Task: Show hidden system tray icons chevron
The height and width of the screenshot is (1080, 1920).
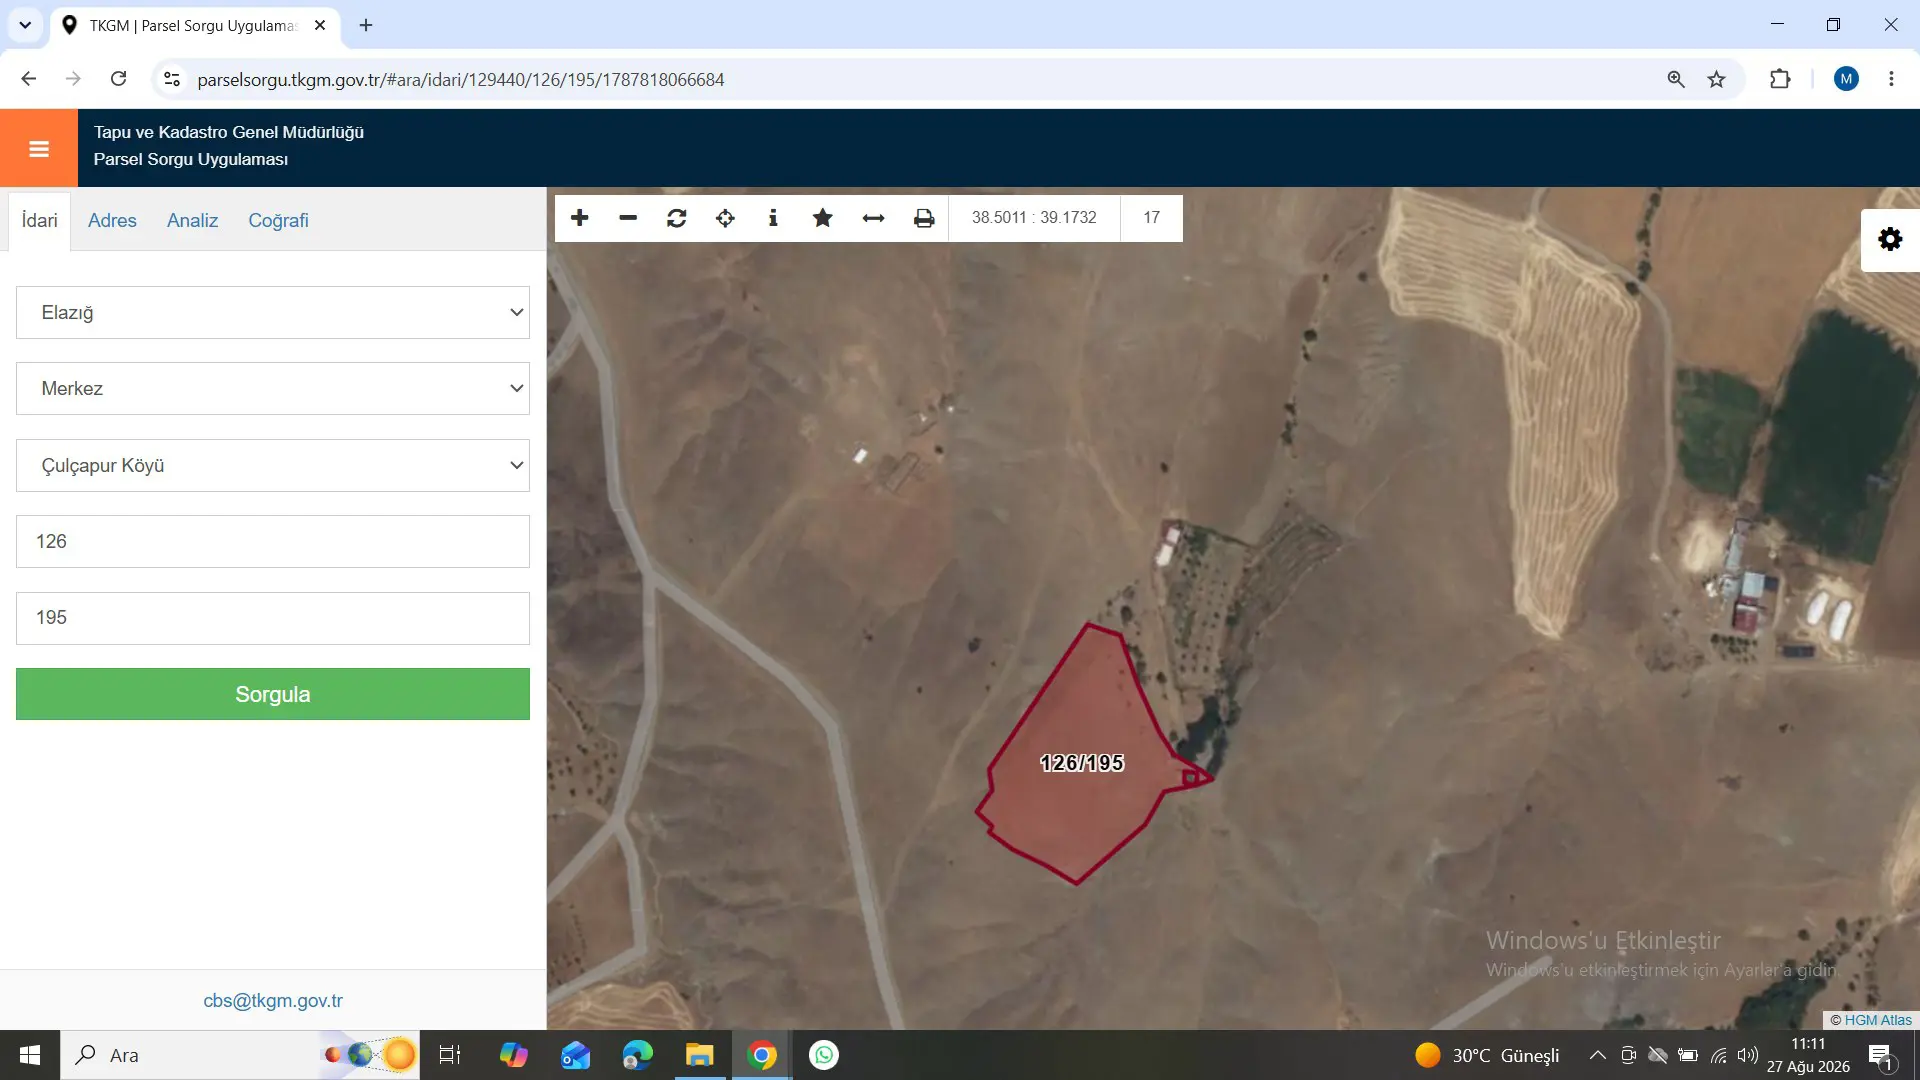Action: coord(1598,1055)
